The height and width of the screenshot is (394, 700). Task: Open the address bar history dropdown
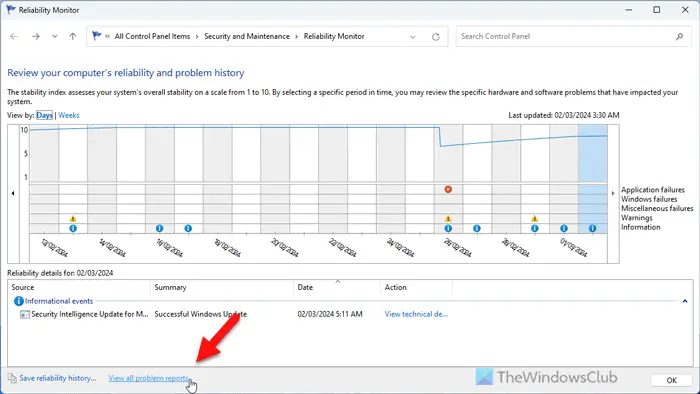tap(412, 37)
